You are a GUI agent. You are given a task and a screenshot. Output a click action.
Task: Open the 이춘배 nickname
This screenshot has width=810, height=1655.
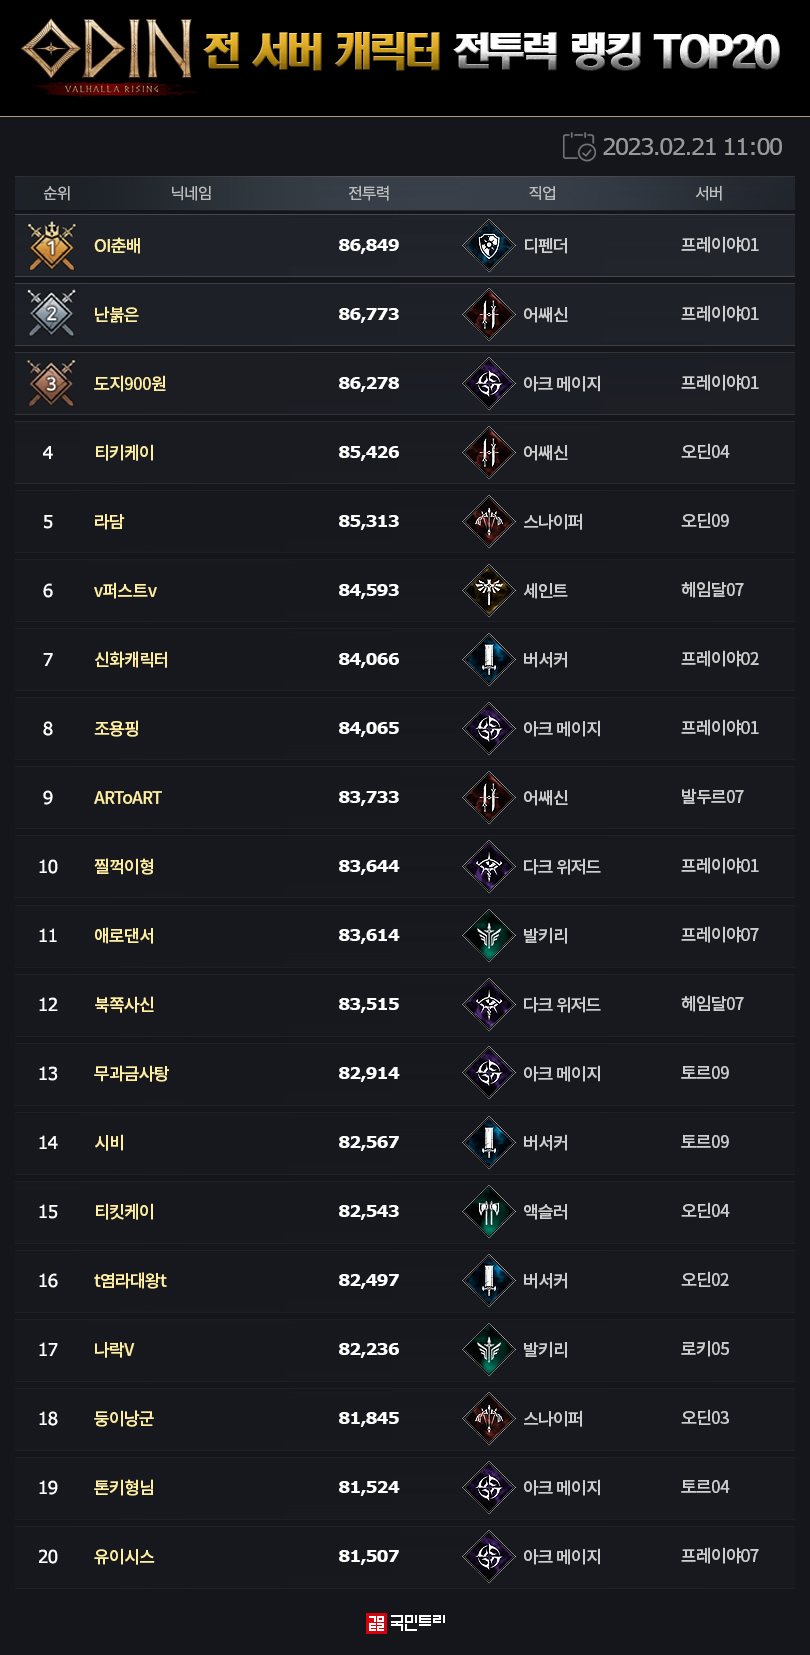[117, 246]
